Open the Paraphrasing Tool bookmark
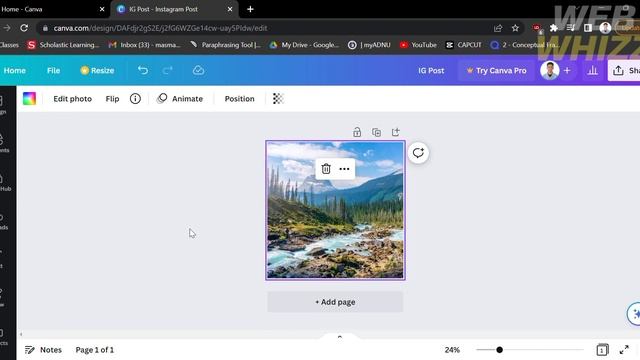Viewport: 640px width, 360px height. 225,45
